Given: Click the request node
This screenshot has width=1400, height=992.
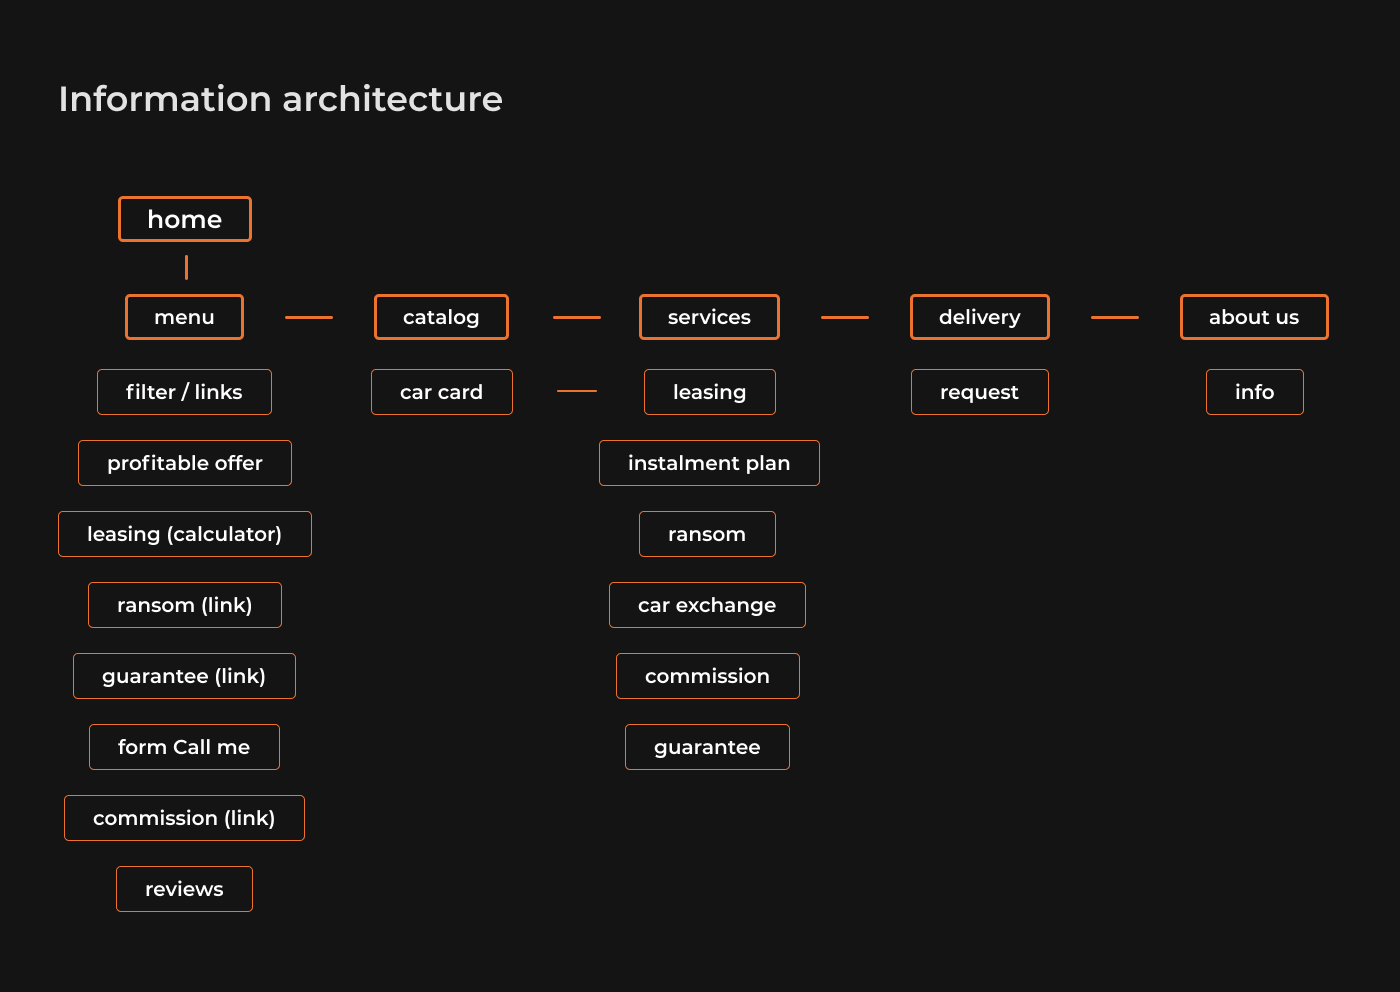Looking at the screenshot, I should (980, 392).
